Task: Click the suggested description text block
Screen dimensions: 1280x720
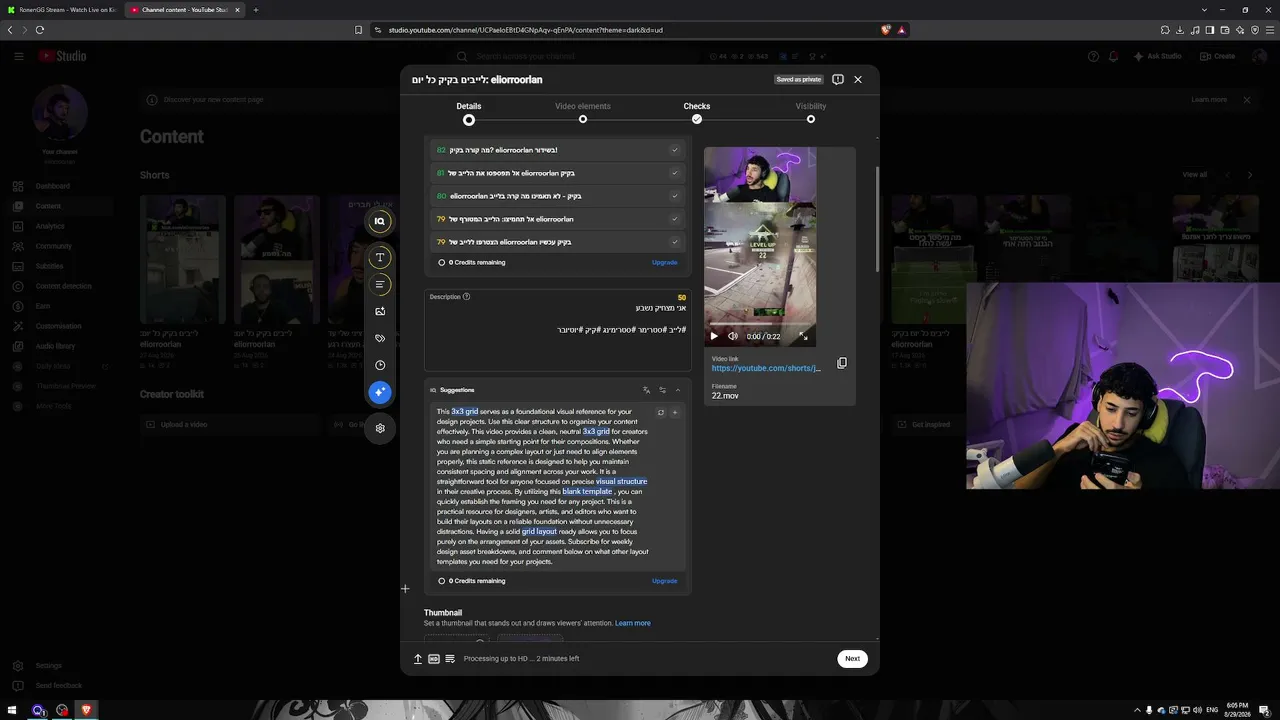Action: coord(545,486)
